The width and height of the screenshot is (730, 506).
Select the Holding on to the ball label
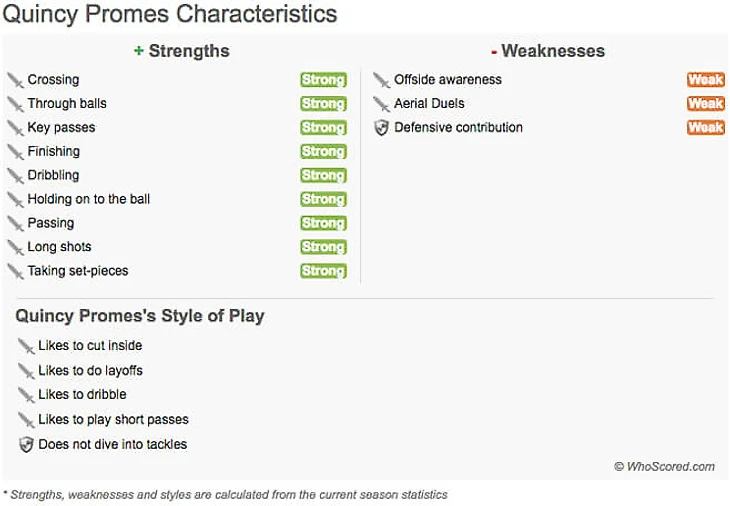pos(89,199)
